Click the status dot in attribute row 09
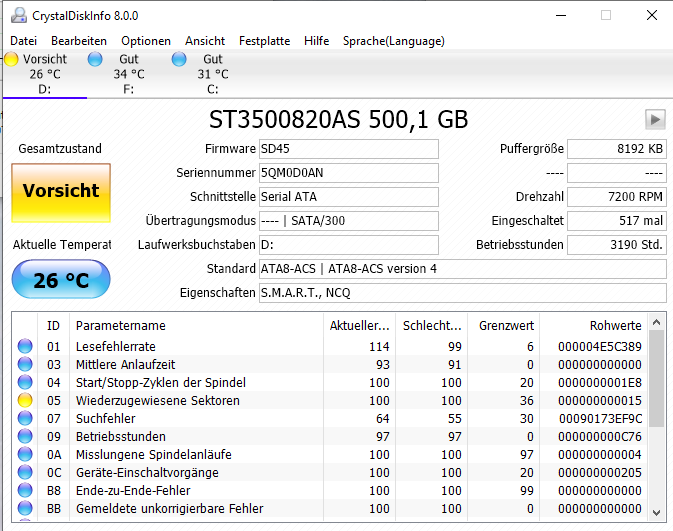 point(25,436)
